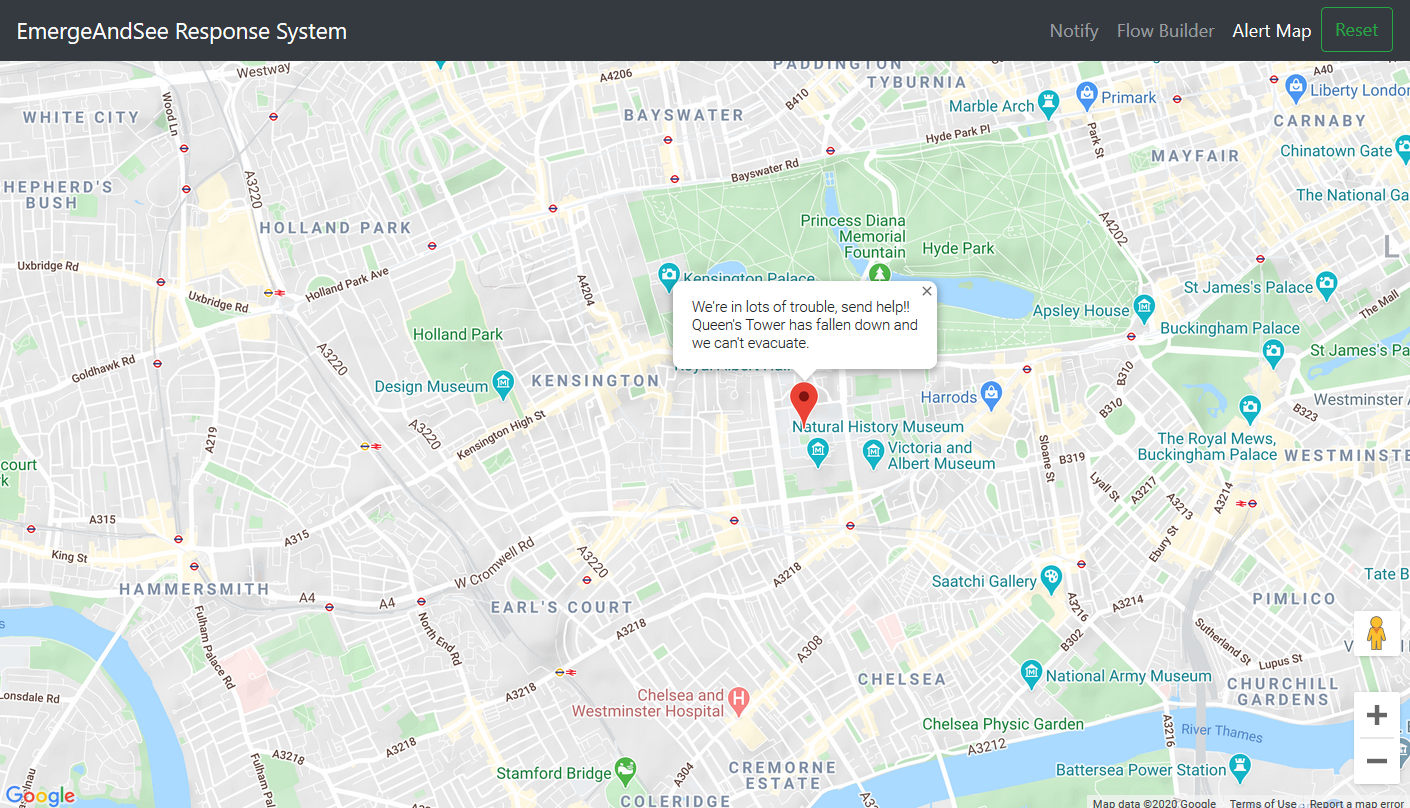
Task: Click the Chelsea and Westminster Hospital icon
Action: click(x=739, y=699)
